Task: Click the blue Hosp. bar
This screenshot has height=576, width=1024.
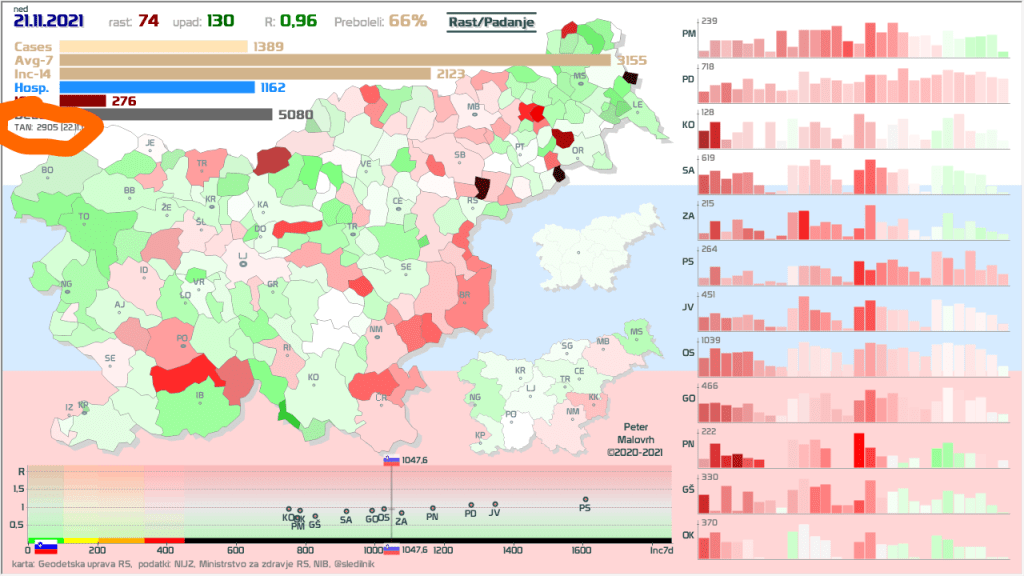Action: [x=157, y=87]
